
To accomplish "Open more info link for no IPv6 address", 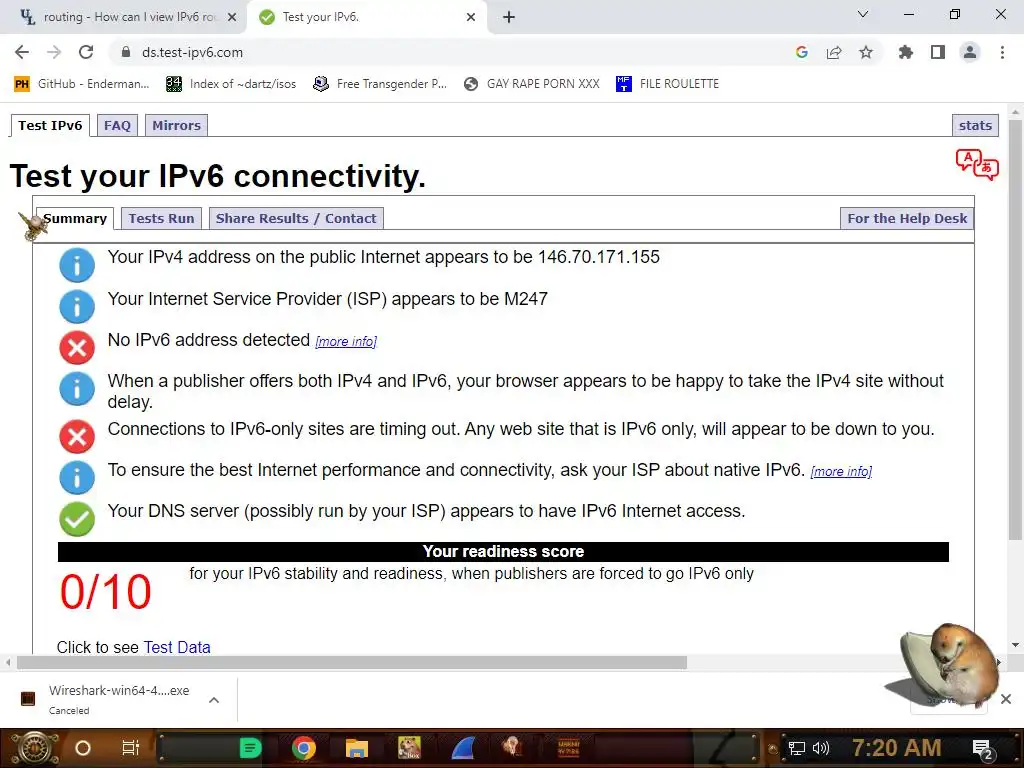I will pos(346,342).
